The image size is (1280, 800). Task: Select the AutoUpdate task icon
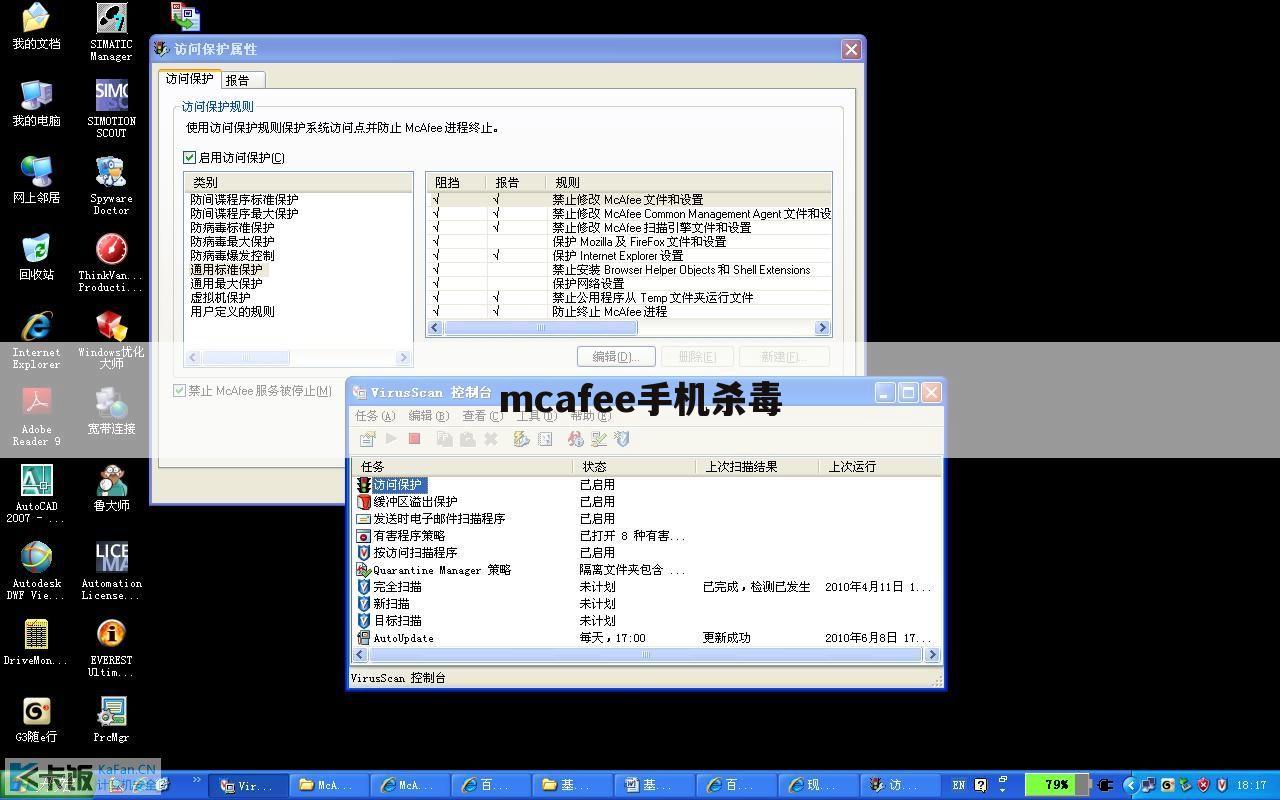[x=364, y=638]
